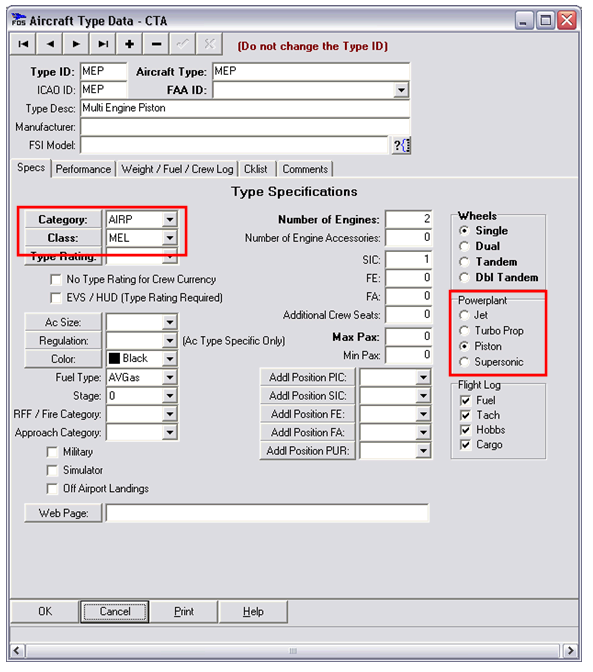
Task: Click in the Web Page text field
Action: click(x=267, y=513)
